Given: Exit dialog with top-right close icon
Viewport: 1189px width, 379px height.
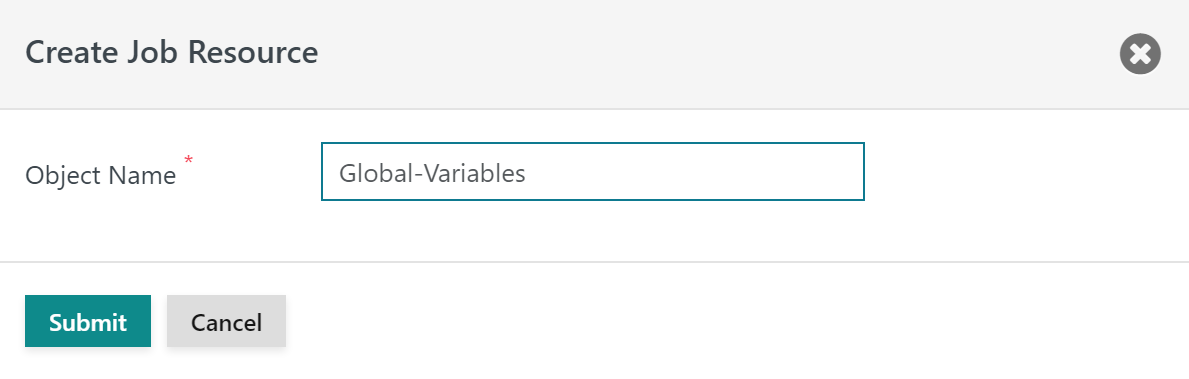Looking at the screenshot, I should pyautogui.click(x=1140, y=54).
